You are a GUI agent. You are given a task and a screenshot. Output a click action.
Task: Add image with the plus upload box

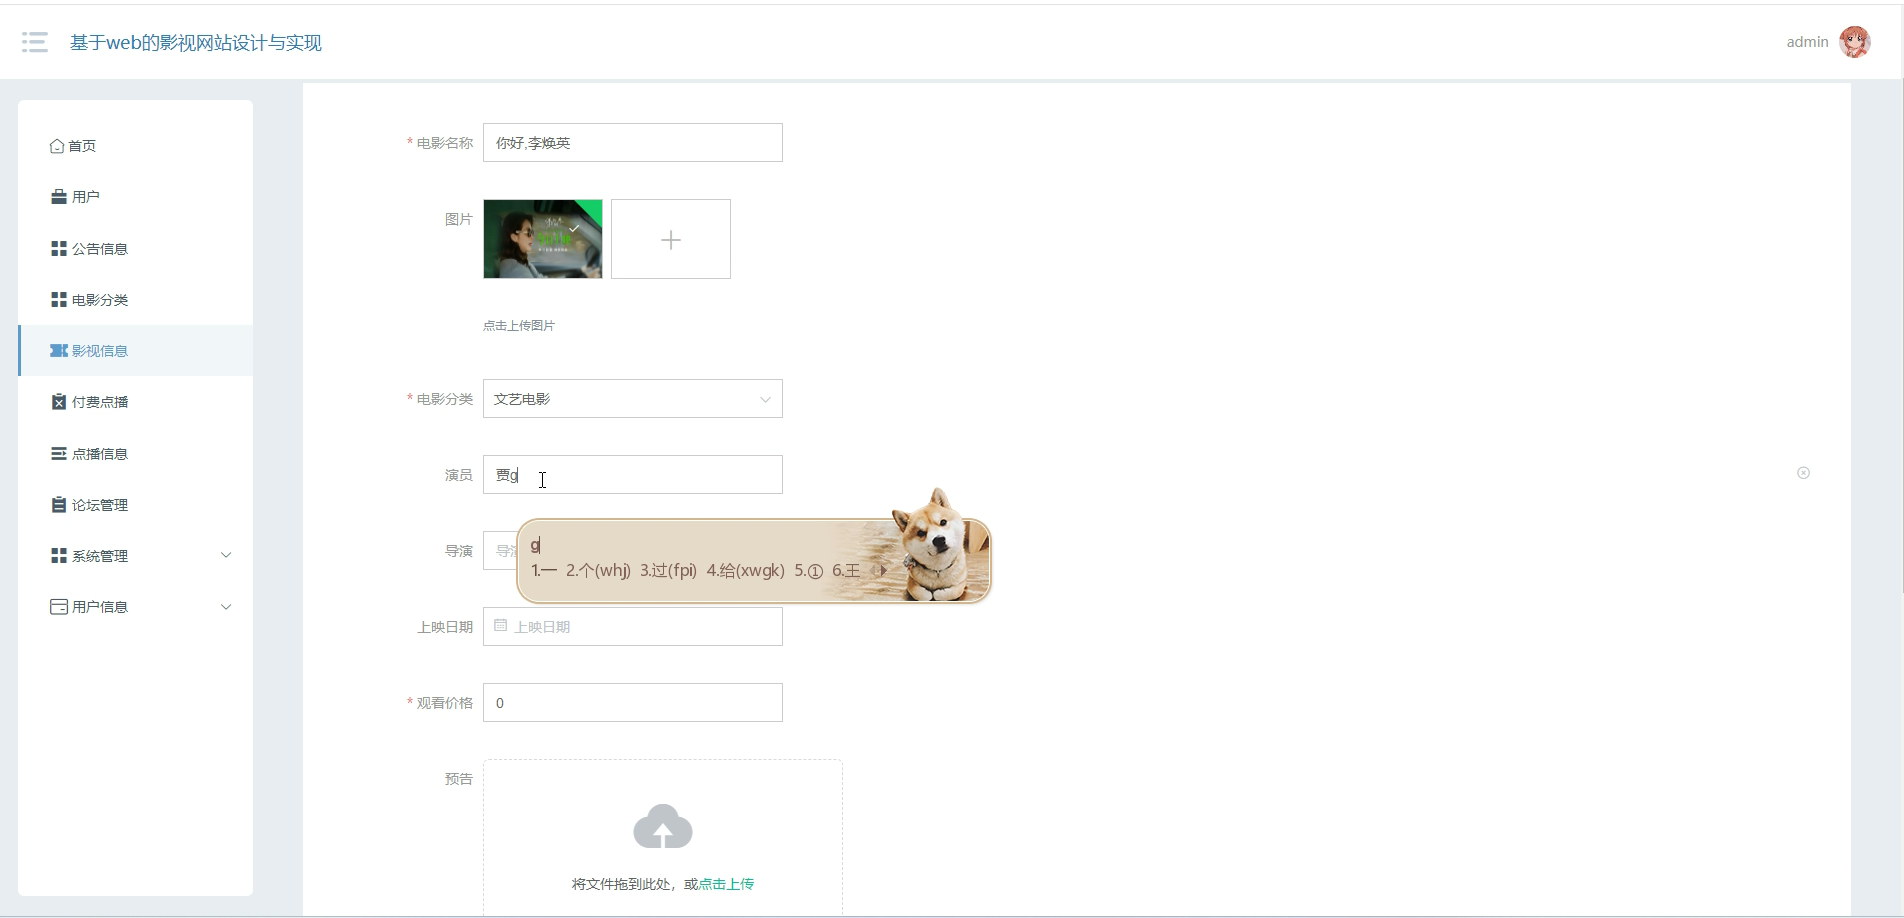671,239
